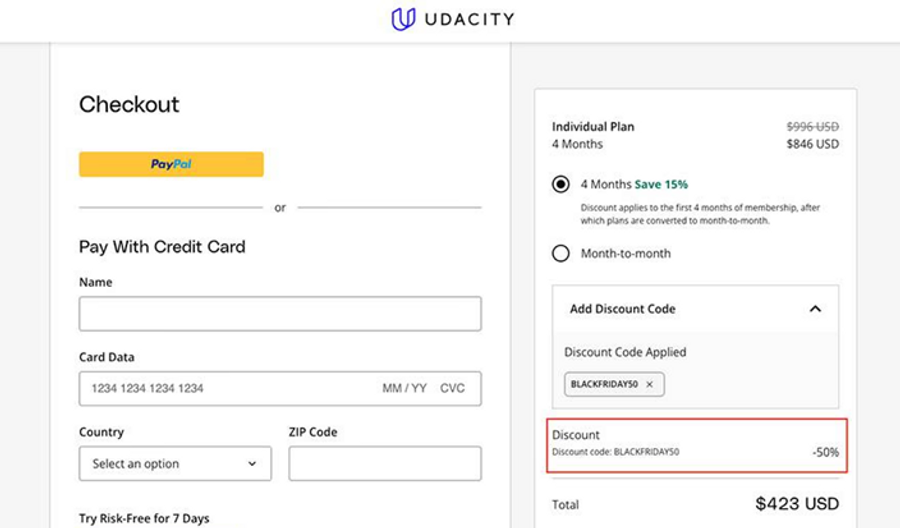The height and width of the screenshot is (528, 900).
Task: Remove the BLACKFRIDAY50 discount code
Action: [x=649, y=384]
